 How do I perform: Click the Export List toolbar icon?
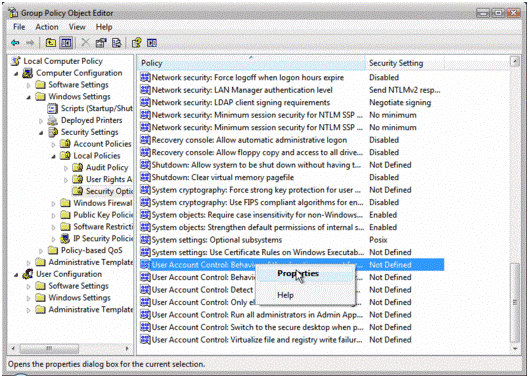(x=116, y=43)
